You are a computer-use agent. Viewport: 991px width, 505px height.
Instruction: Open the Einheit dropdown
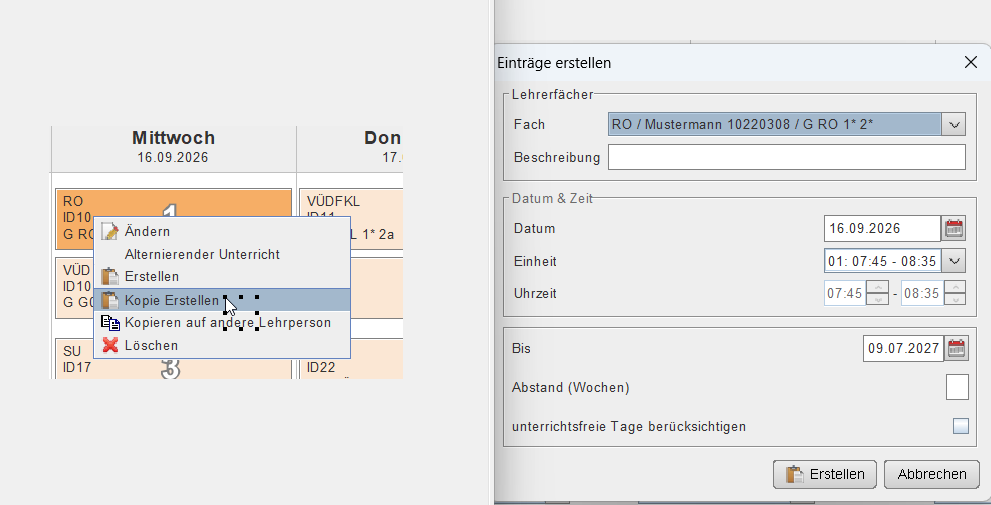(x=954, y=260)
